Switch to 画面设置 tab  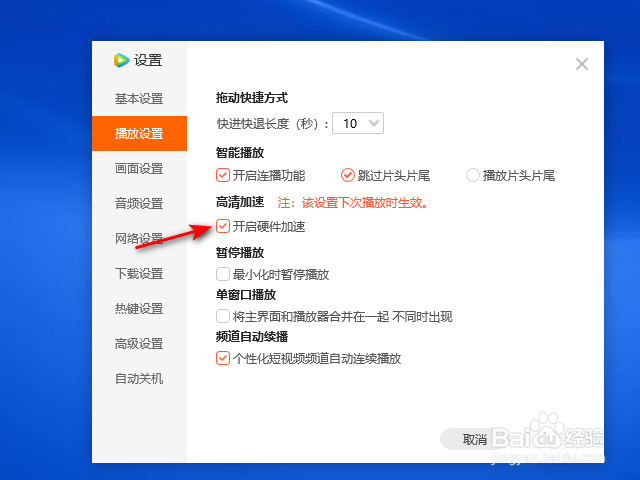click(139, 169)
